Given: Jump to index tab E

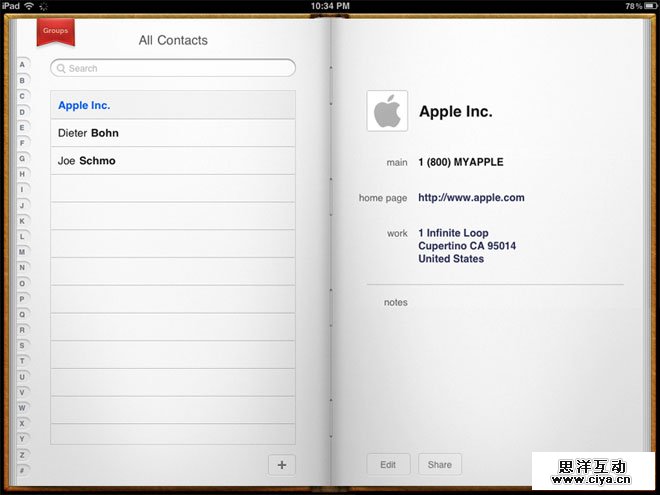Looking at the screenshot, I should (23, 128).
